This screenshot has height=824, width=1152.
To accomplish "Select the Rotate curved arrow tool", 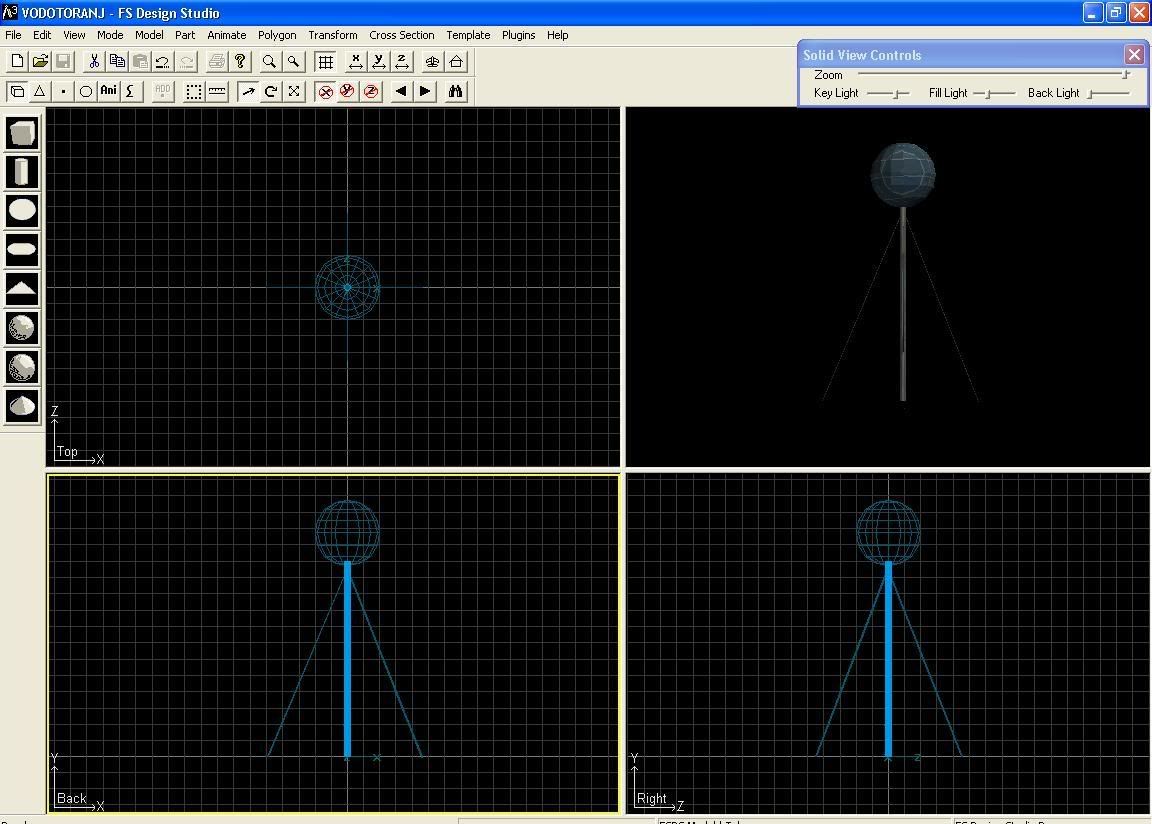I will 271,91.
